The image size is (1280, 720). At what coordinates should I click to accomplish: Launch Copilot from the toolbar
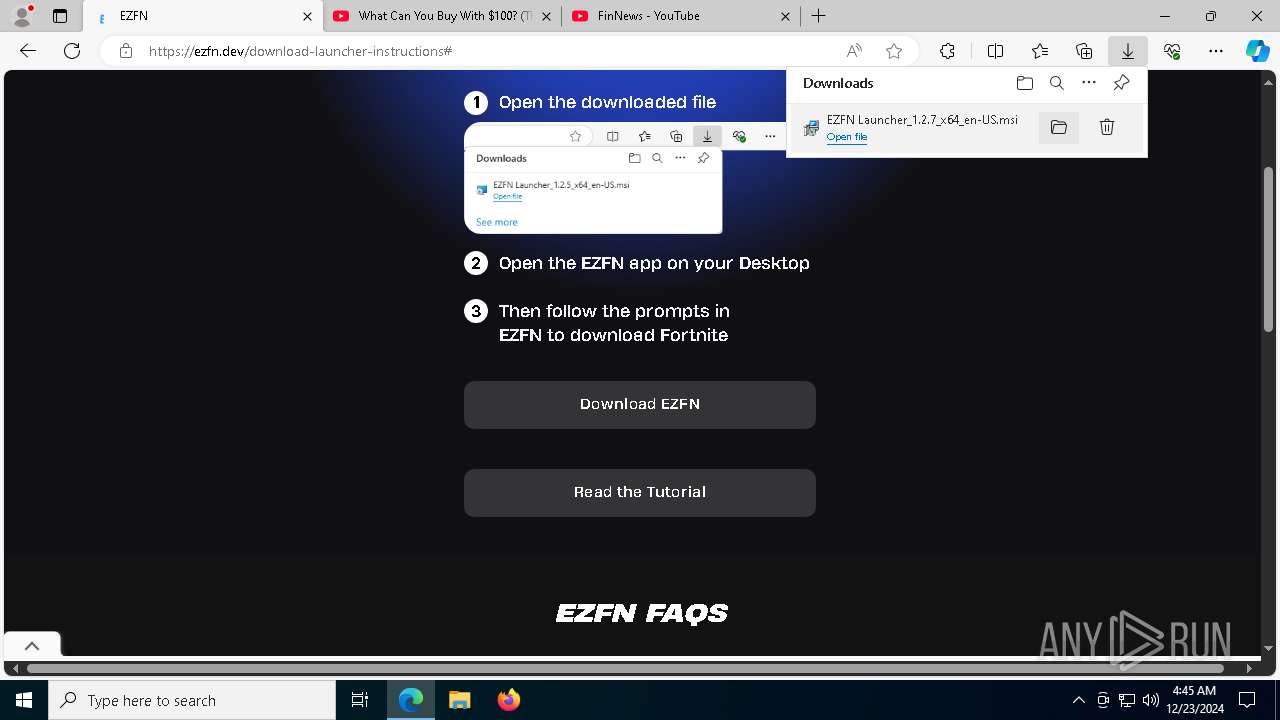coord(1258,51)
